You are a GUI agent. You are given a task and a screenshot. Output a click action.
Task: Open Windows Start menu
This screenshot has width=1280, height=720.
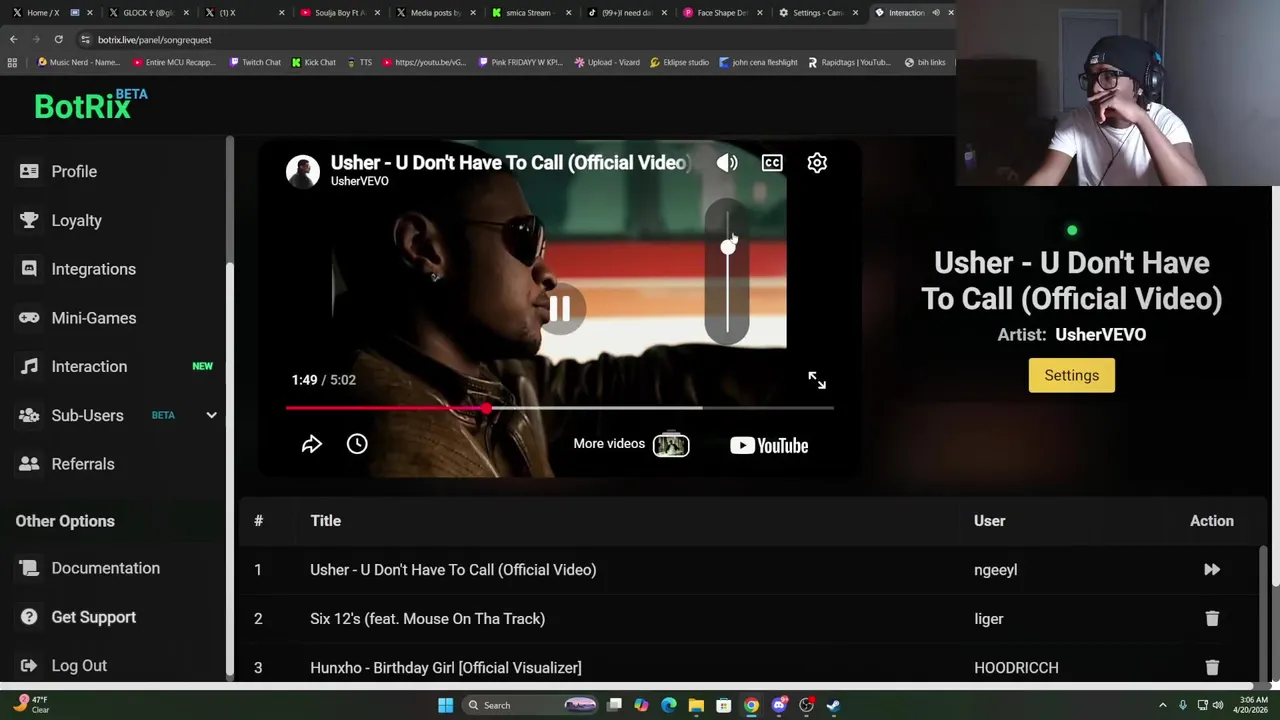(445, 705)
